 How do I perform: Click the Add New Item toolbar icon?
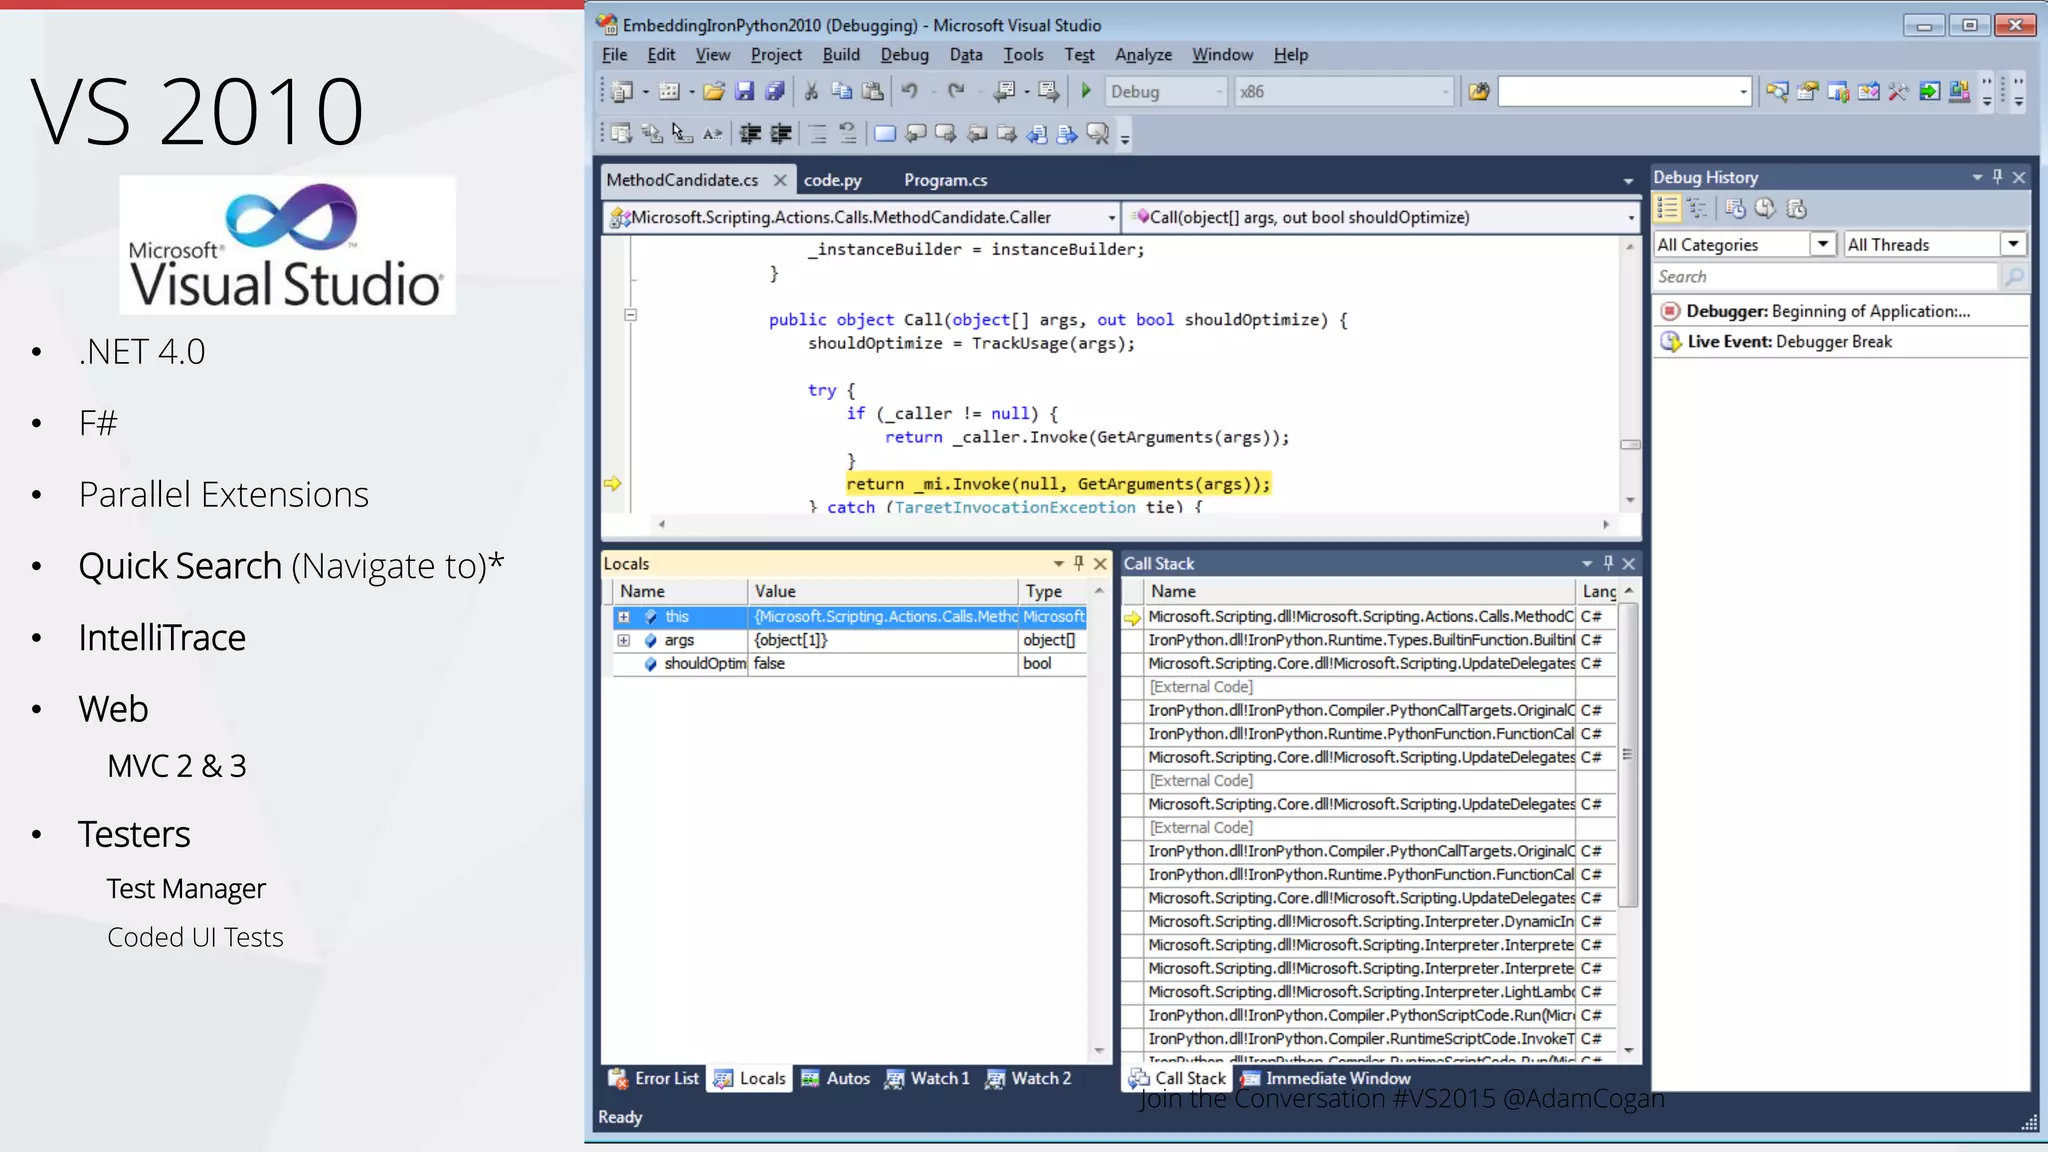(x=669, y=92)
